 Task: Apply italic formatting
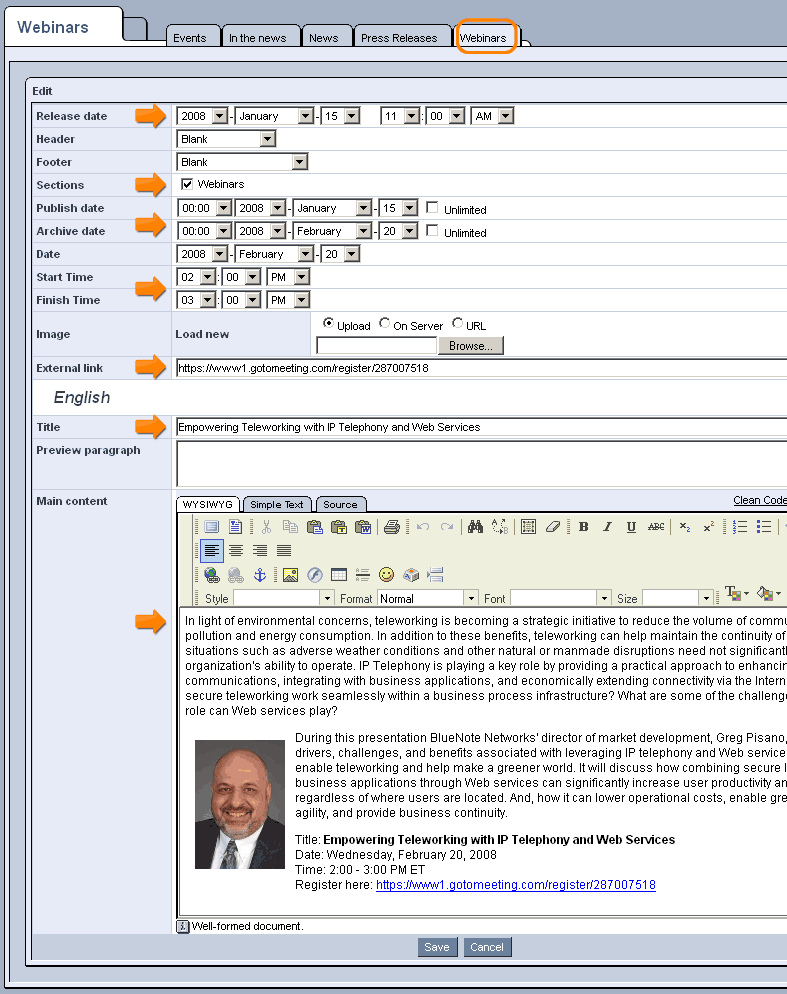pos(607,527)
